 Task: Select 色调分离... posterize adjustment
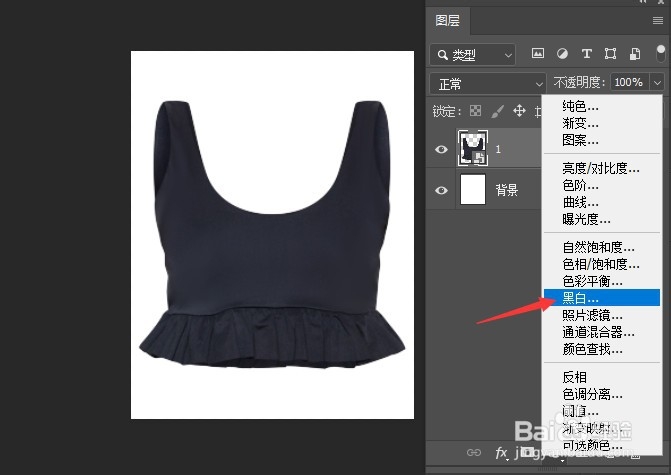click(602, 394)
